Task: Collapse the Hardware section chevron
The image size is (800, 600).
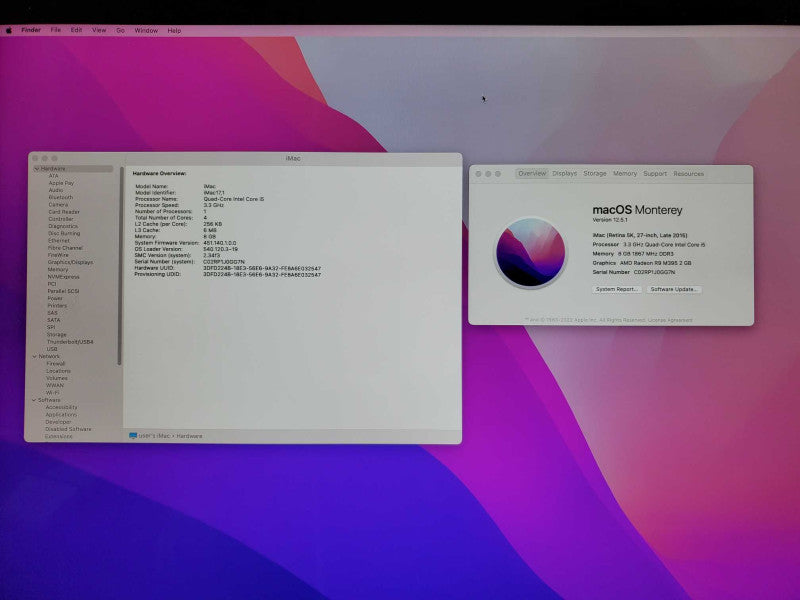Action: point(37,168)
